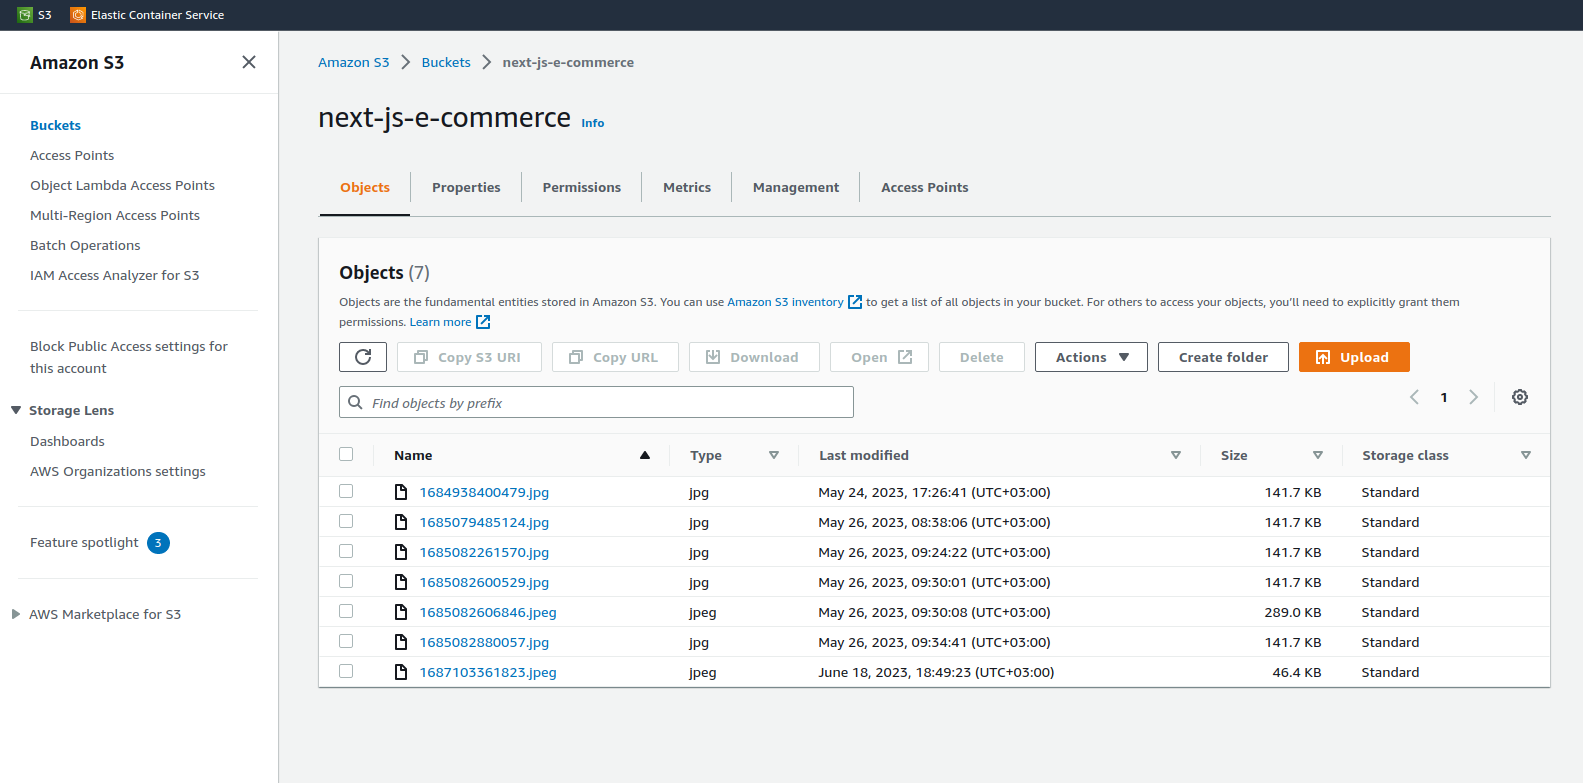Switch to the Metrics tab
This screenshot has height=783, width=1583.
tap(687, 187)
